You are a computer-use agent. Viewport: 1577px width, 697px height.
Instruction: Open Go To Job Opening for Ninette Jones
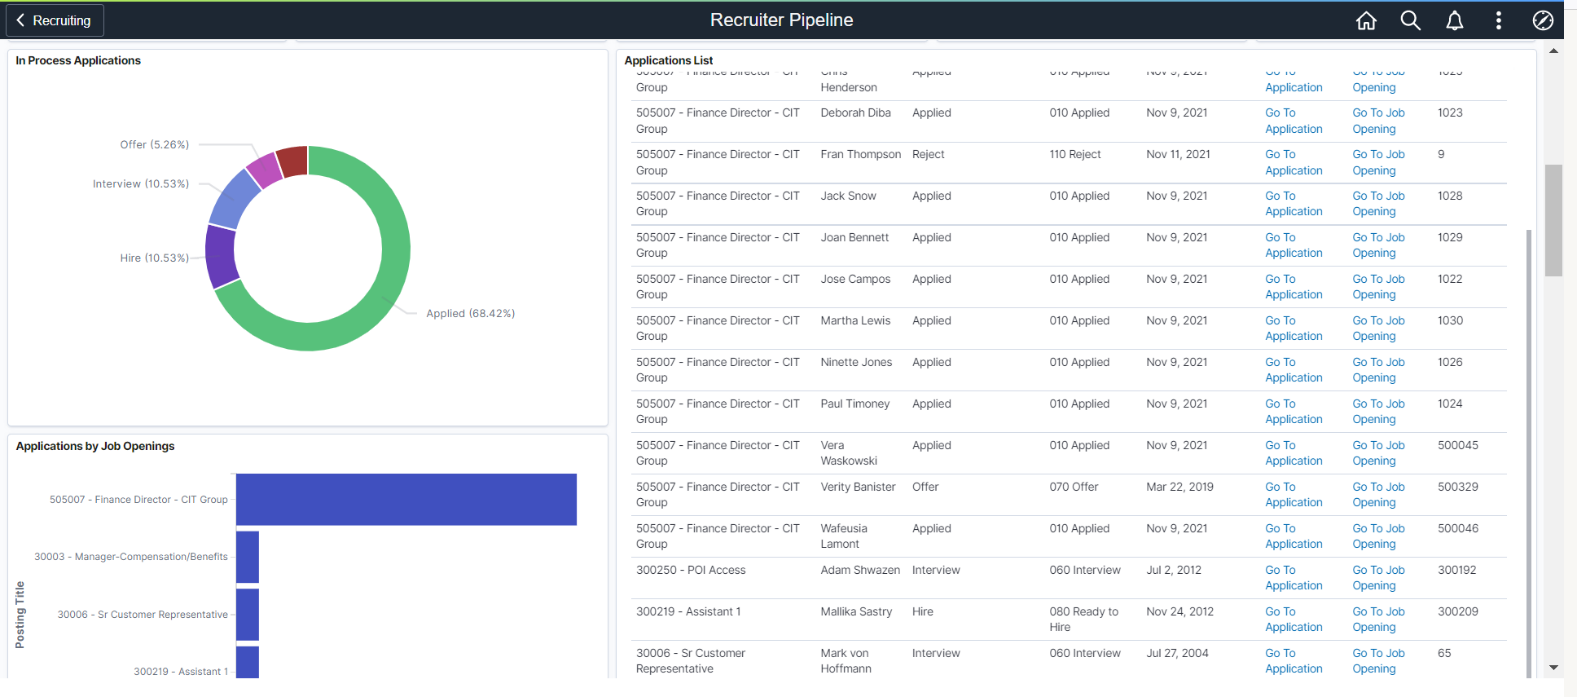(x=1379, y=370)
